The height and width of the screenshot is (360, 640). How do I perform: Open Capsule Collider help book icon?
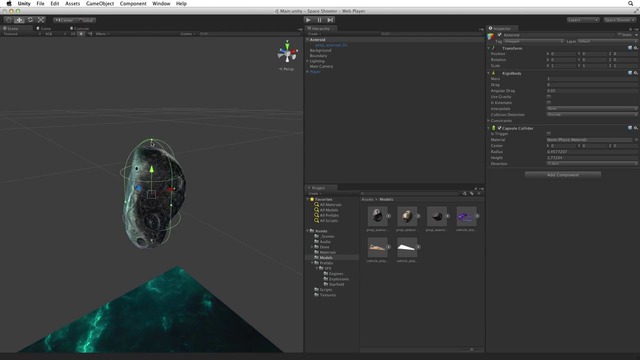coord(630,128)
